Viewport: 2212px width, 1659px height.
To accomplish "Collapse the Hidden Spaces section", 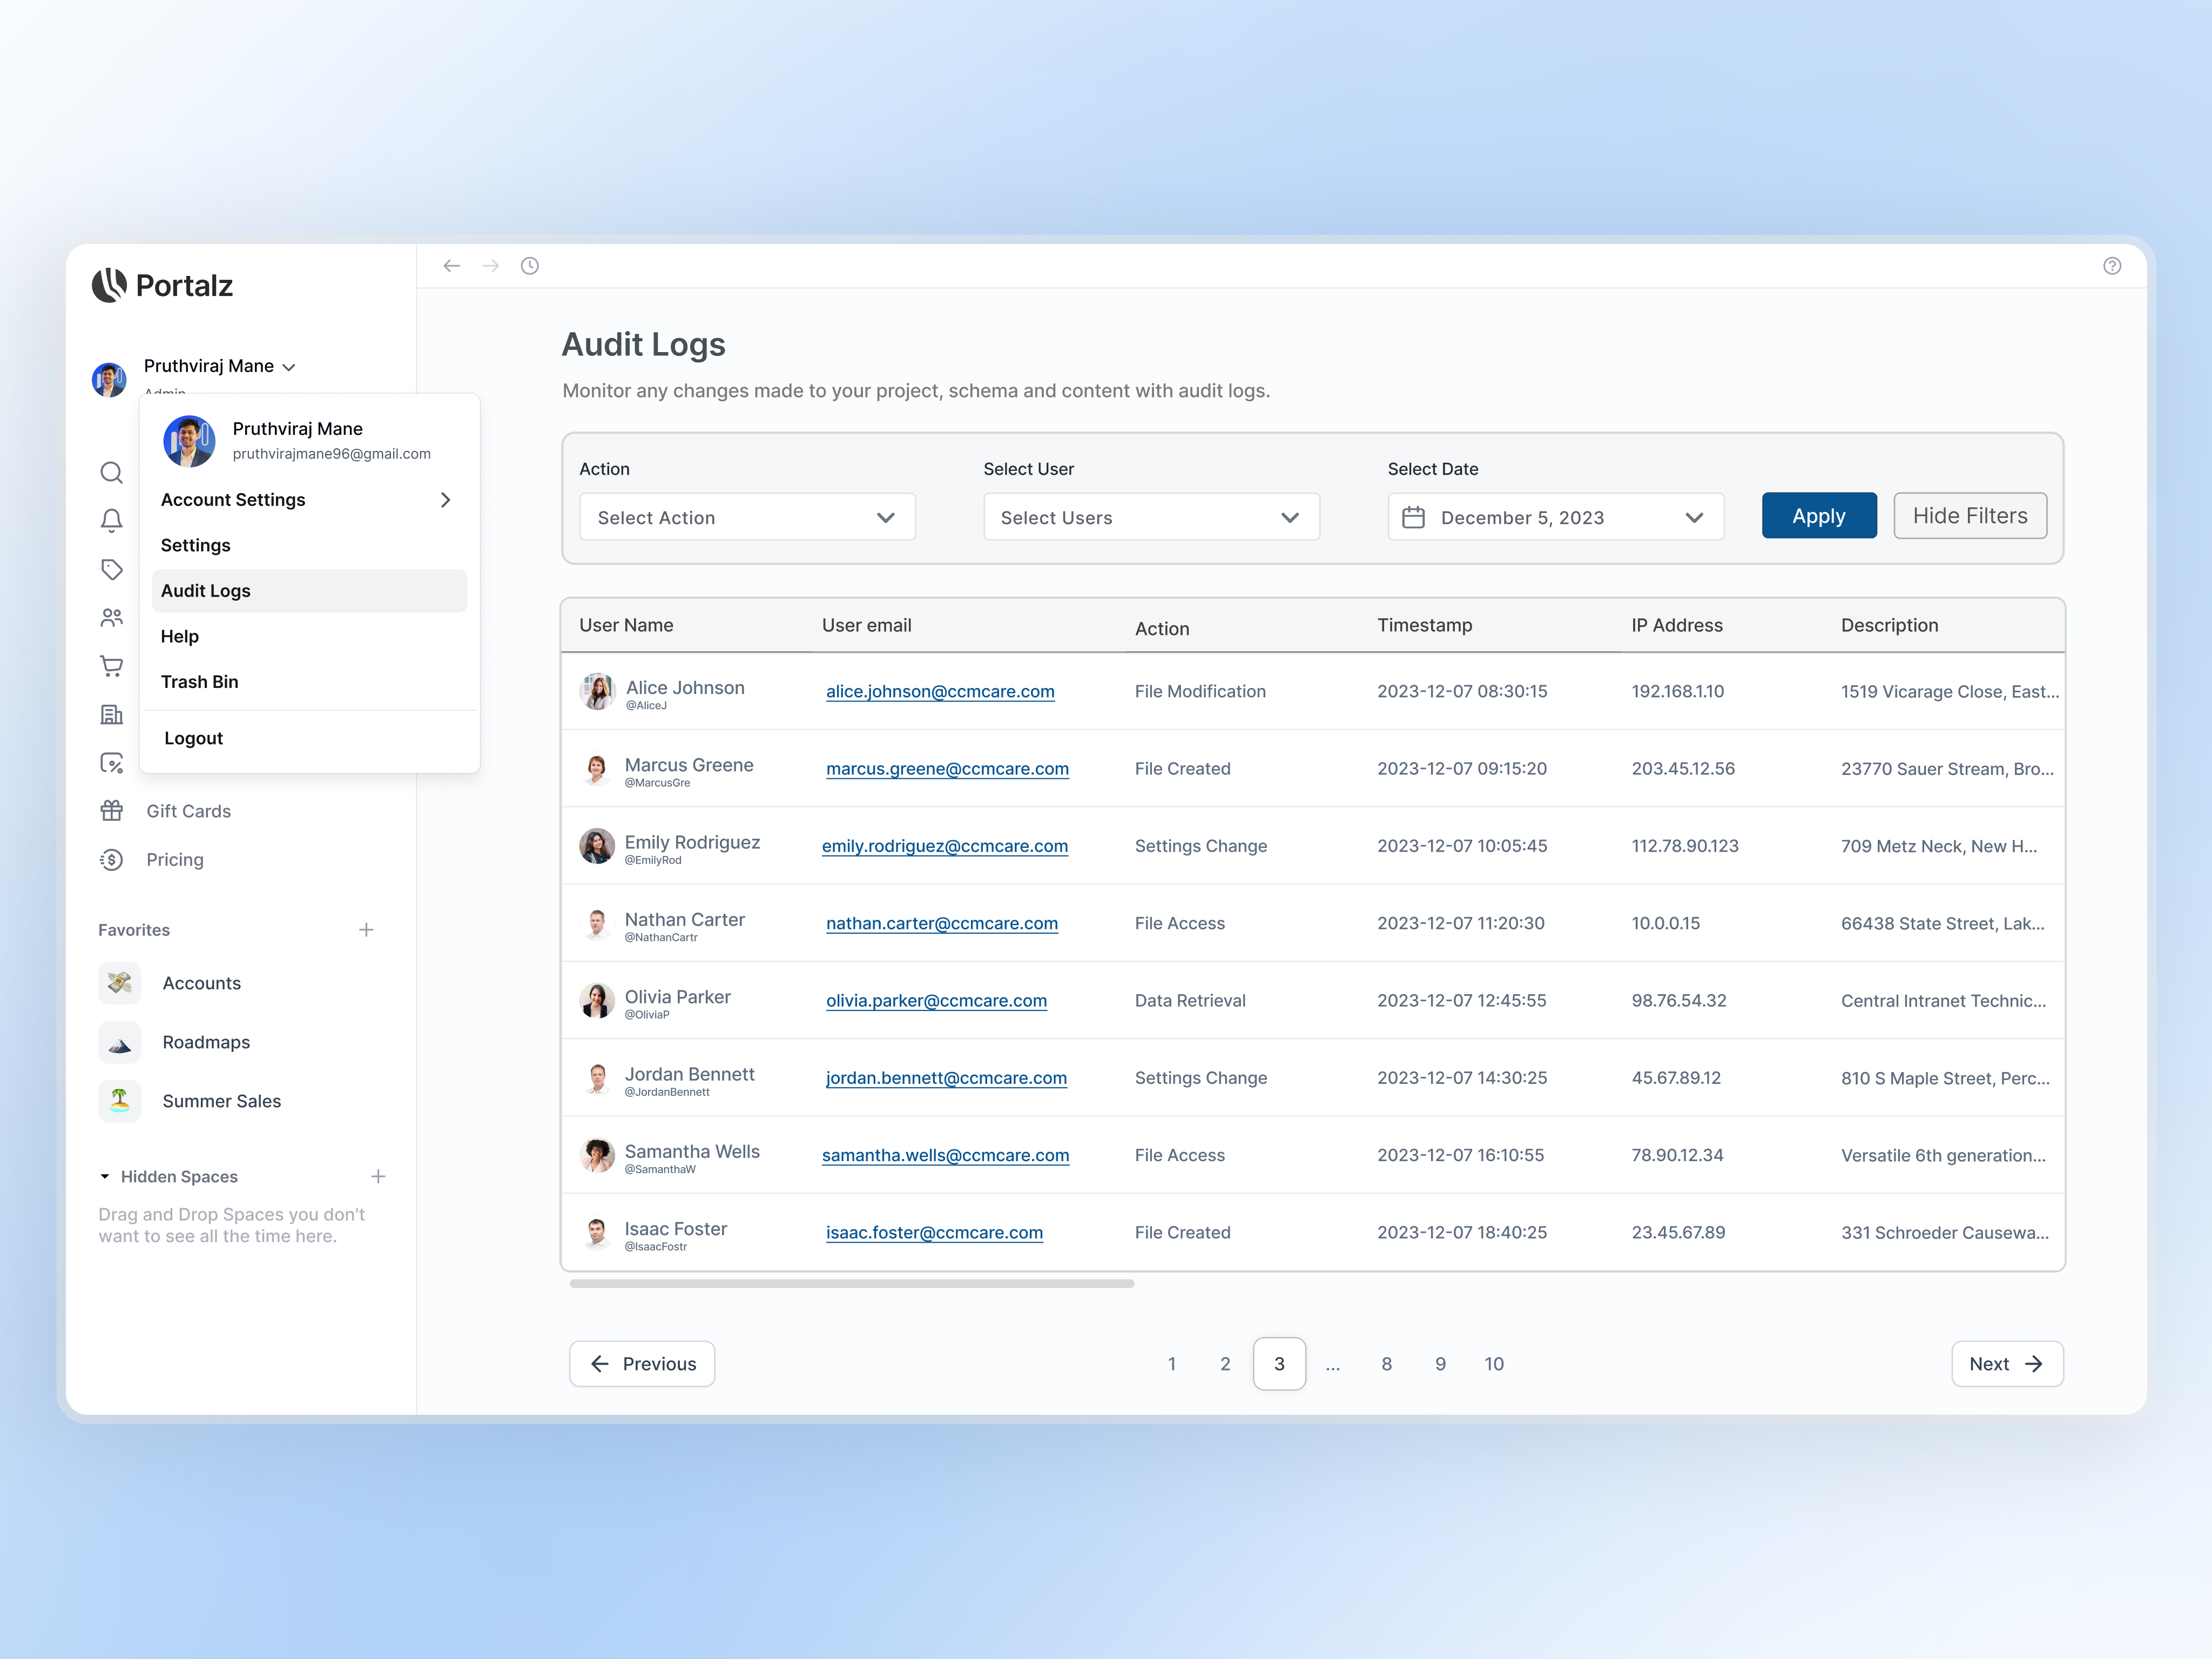I will tap(107, 1176).
